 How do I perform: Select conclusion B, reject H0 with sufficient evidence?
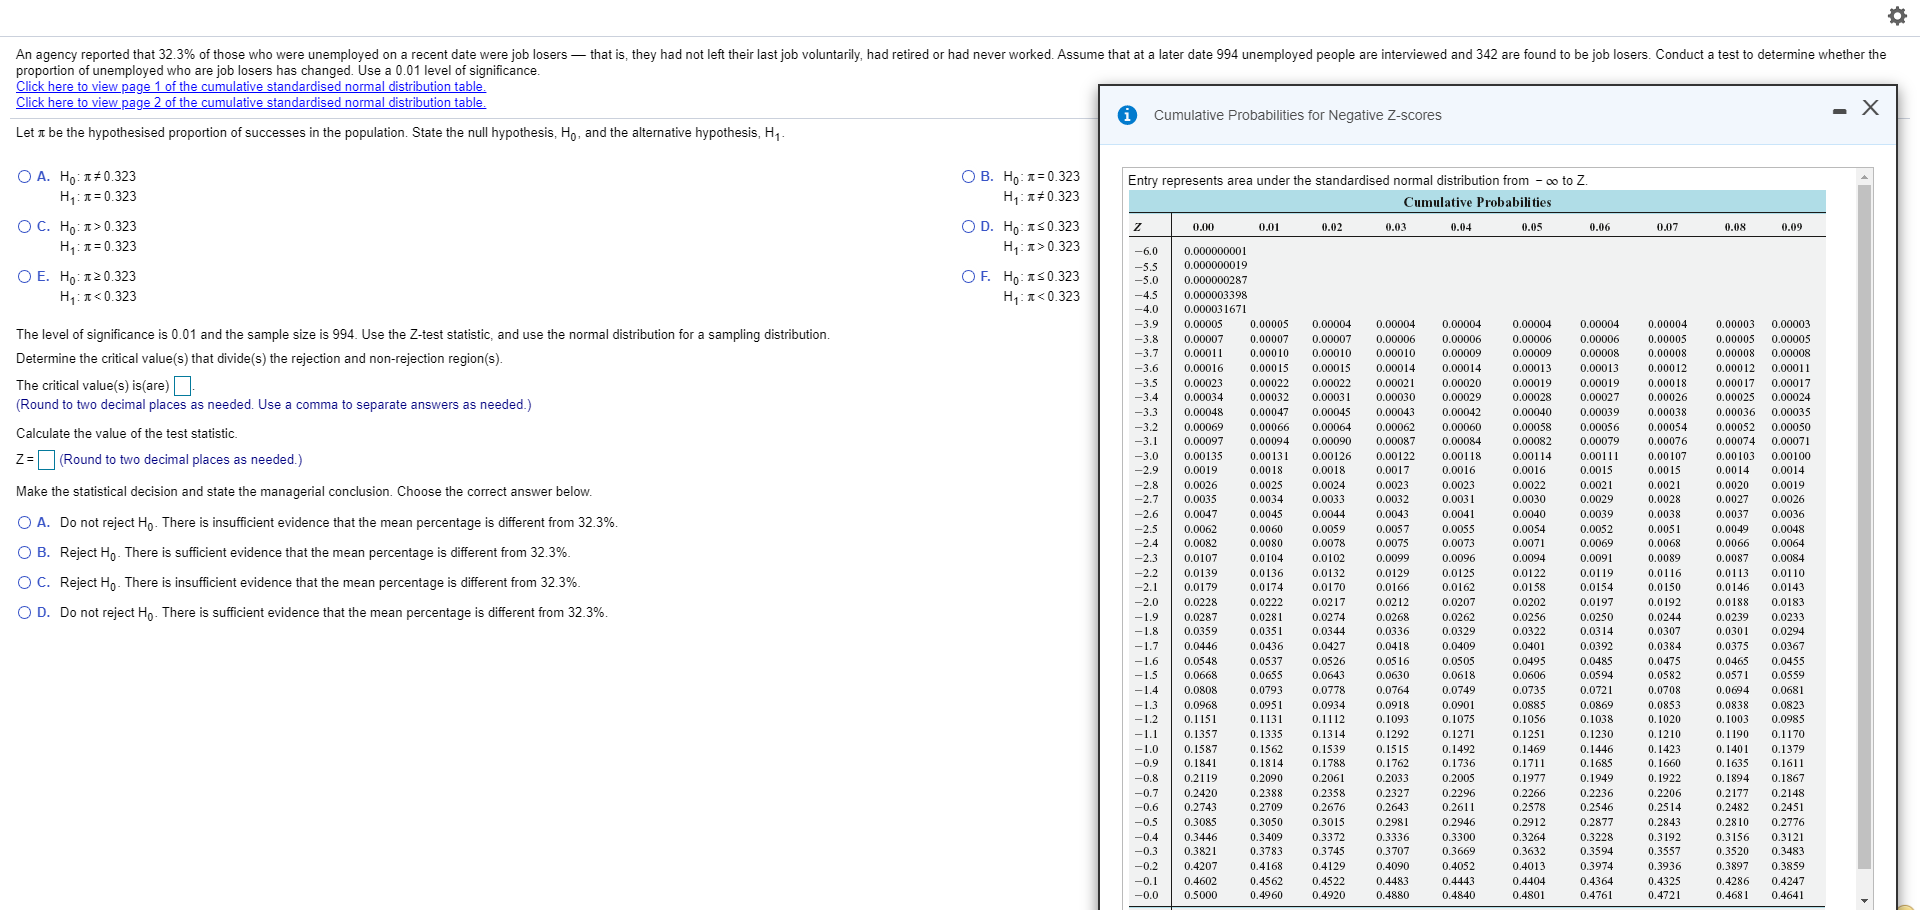coord(23,552)
